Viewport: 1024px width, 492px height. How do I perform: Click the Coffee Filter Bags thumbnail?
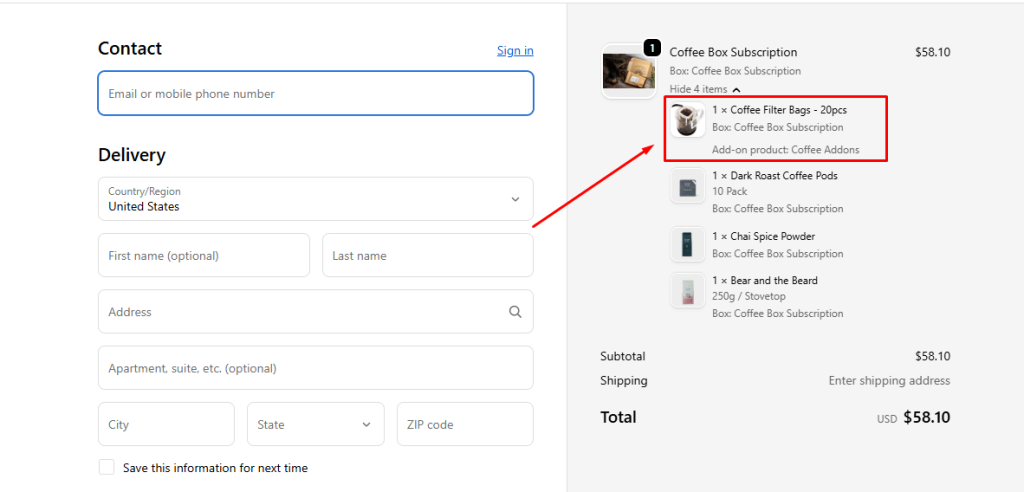click(x=687, y=120)
